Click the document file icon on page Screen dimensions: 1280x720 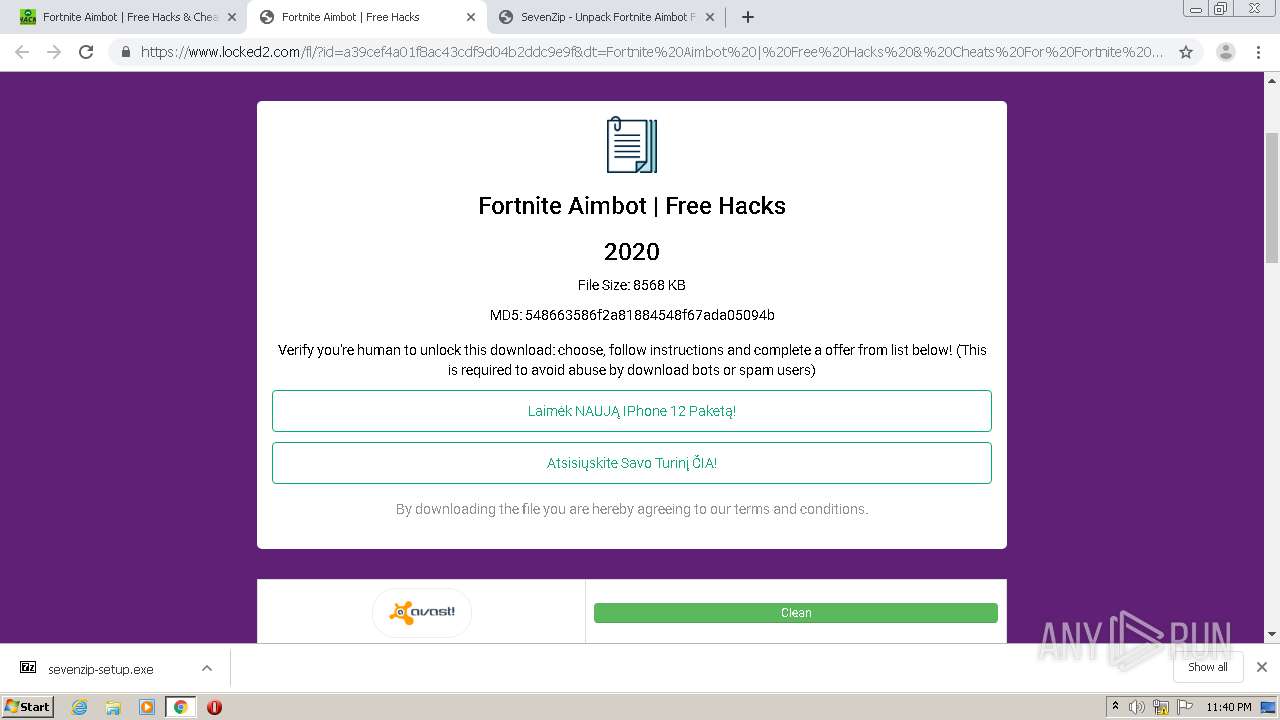click(632, 145)
